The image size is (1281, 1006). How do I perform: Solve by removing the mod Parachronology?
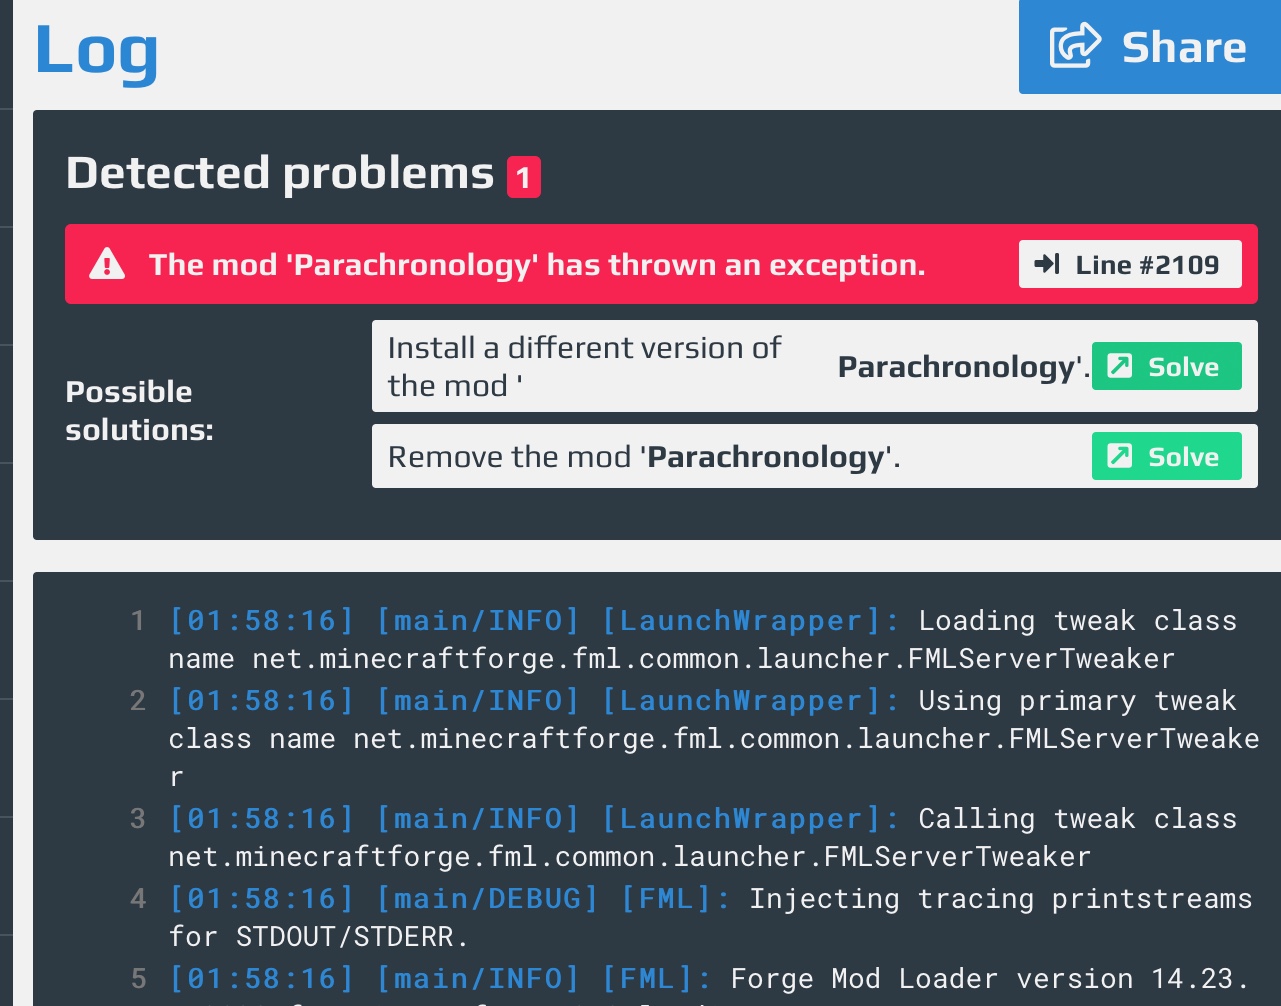(x=1166, y=456)
